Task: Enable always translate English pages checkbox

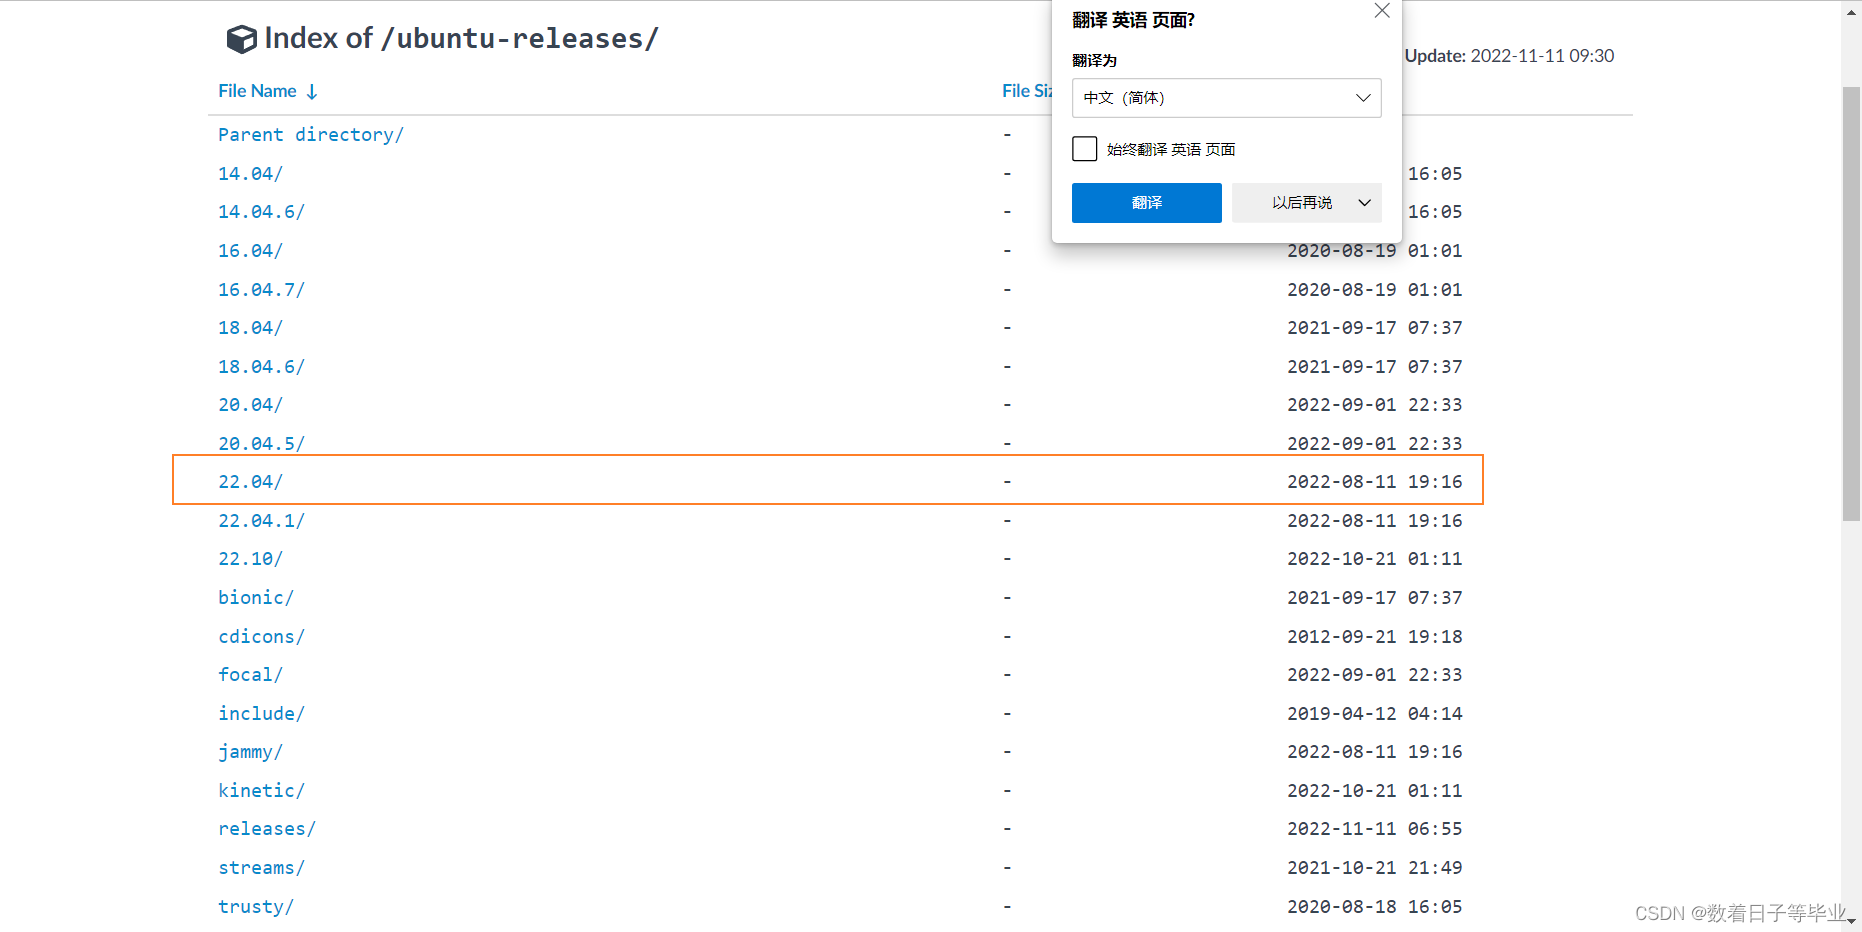Action: [x=1084, y=149]
